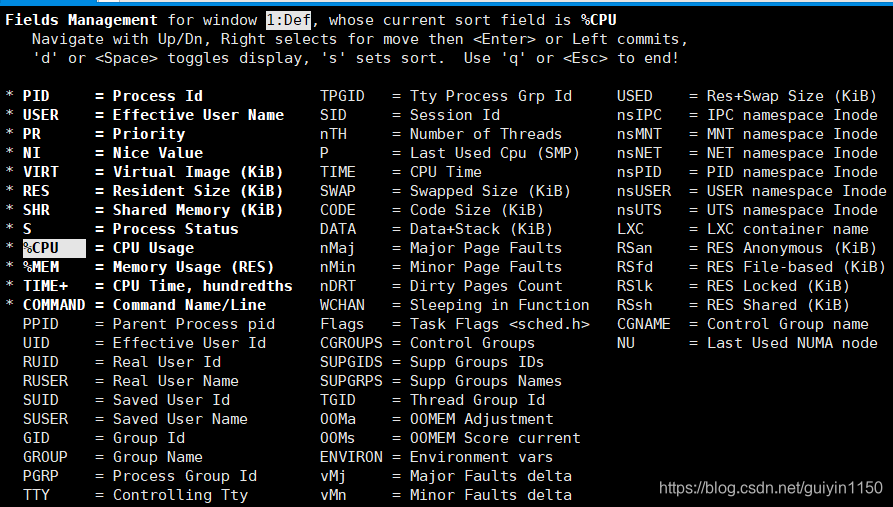
Task: Select the RSan field entry
Action: coord(635,248)
